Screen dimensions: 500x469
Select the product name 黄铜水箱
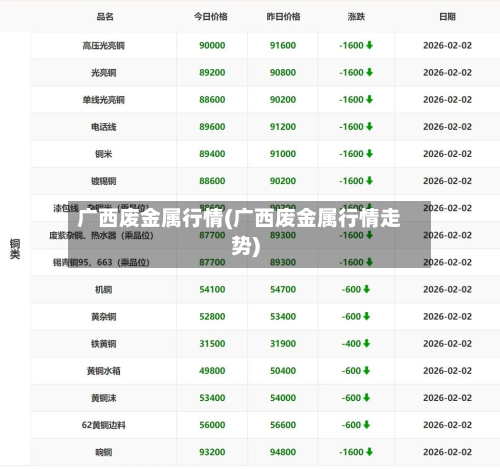point(104,371)
